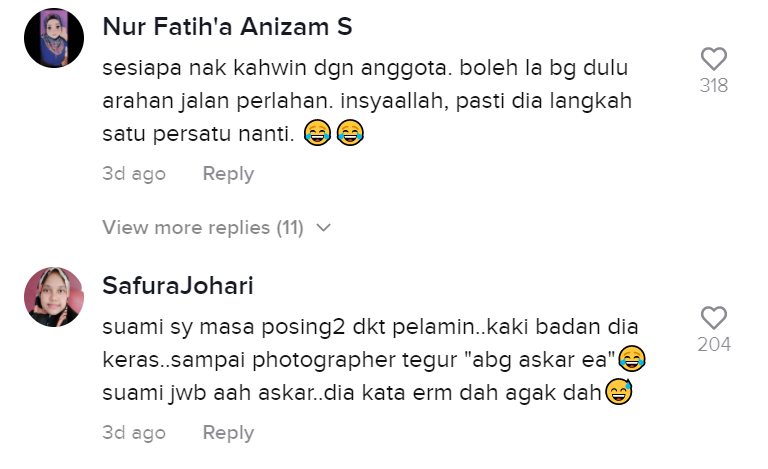Viewport: 768px width, 469px height.
Task: Open SafuraJohari's profile avatar
Action: point(54,297)
